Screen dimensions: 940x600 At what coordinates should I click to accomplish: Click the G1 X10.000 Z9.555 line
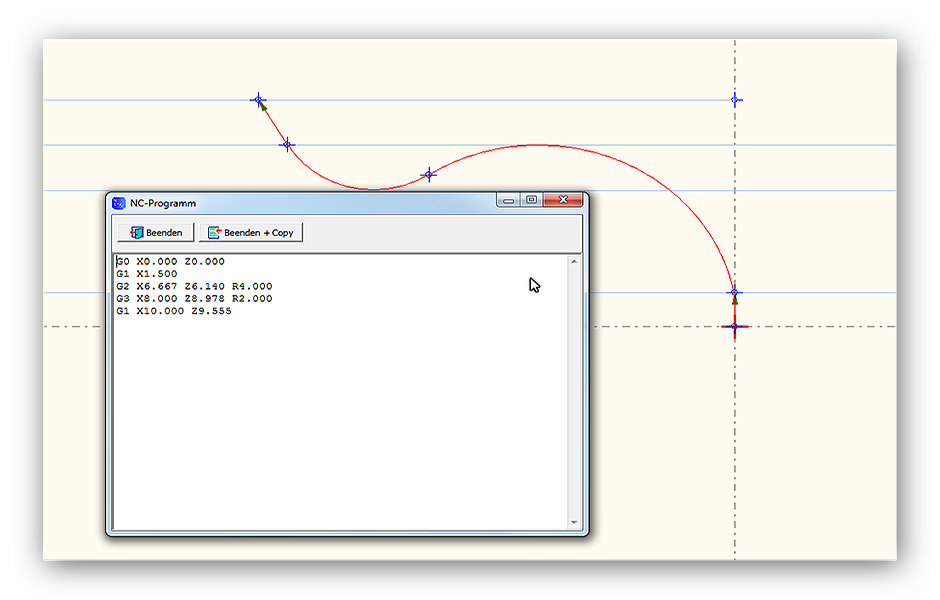[174, 311]
